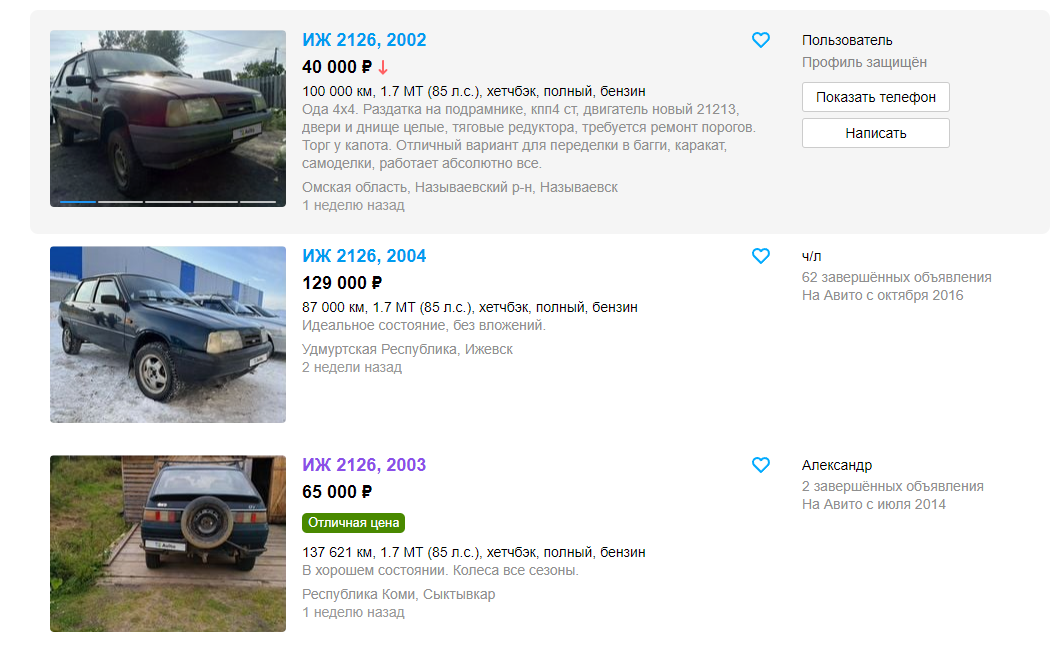Select the last segment in photo gallery indicator

(259, 202)
